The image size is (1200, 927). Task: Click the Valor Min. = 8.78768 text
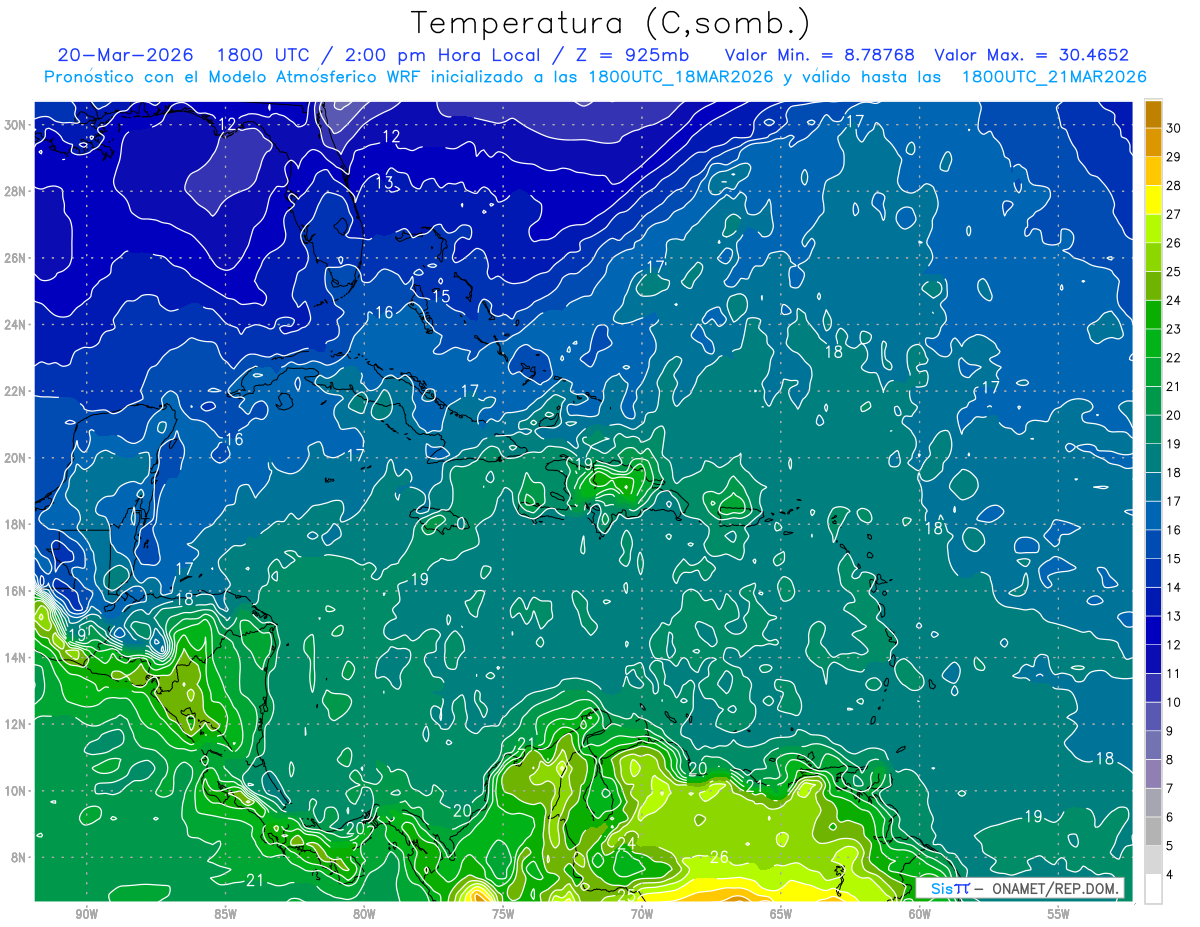pos(819,55)
